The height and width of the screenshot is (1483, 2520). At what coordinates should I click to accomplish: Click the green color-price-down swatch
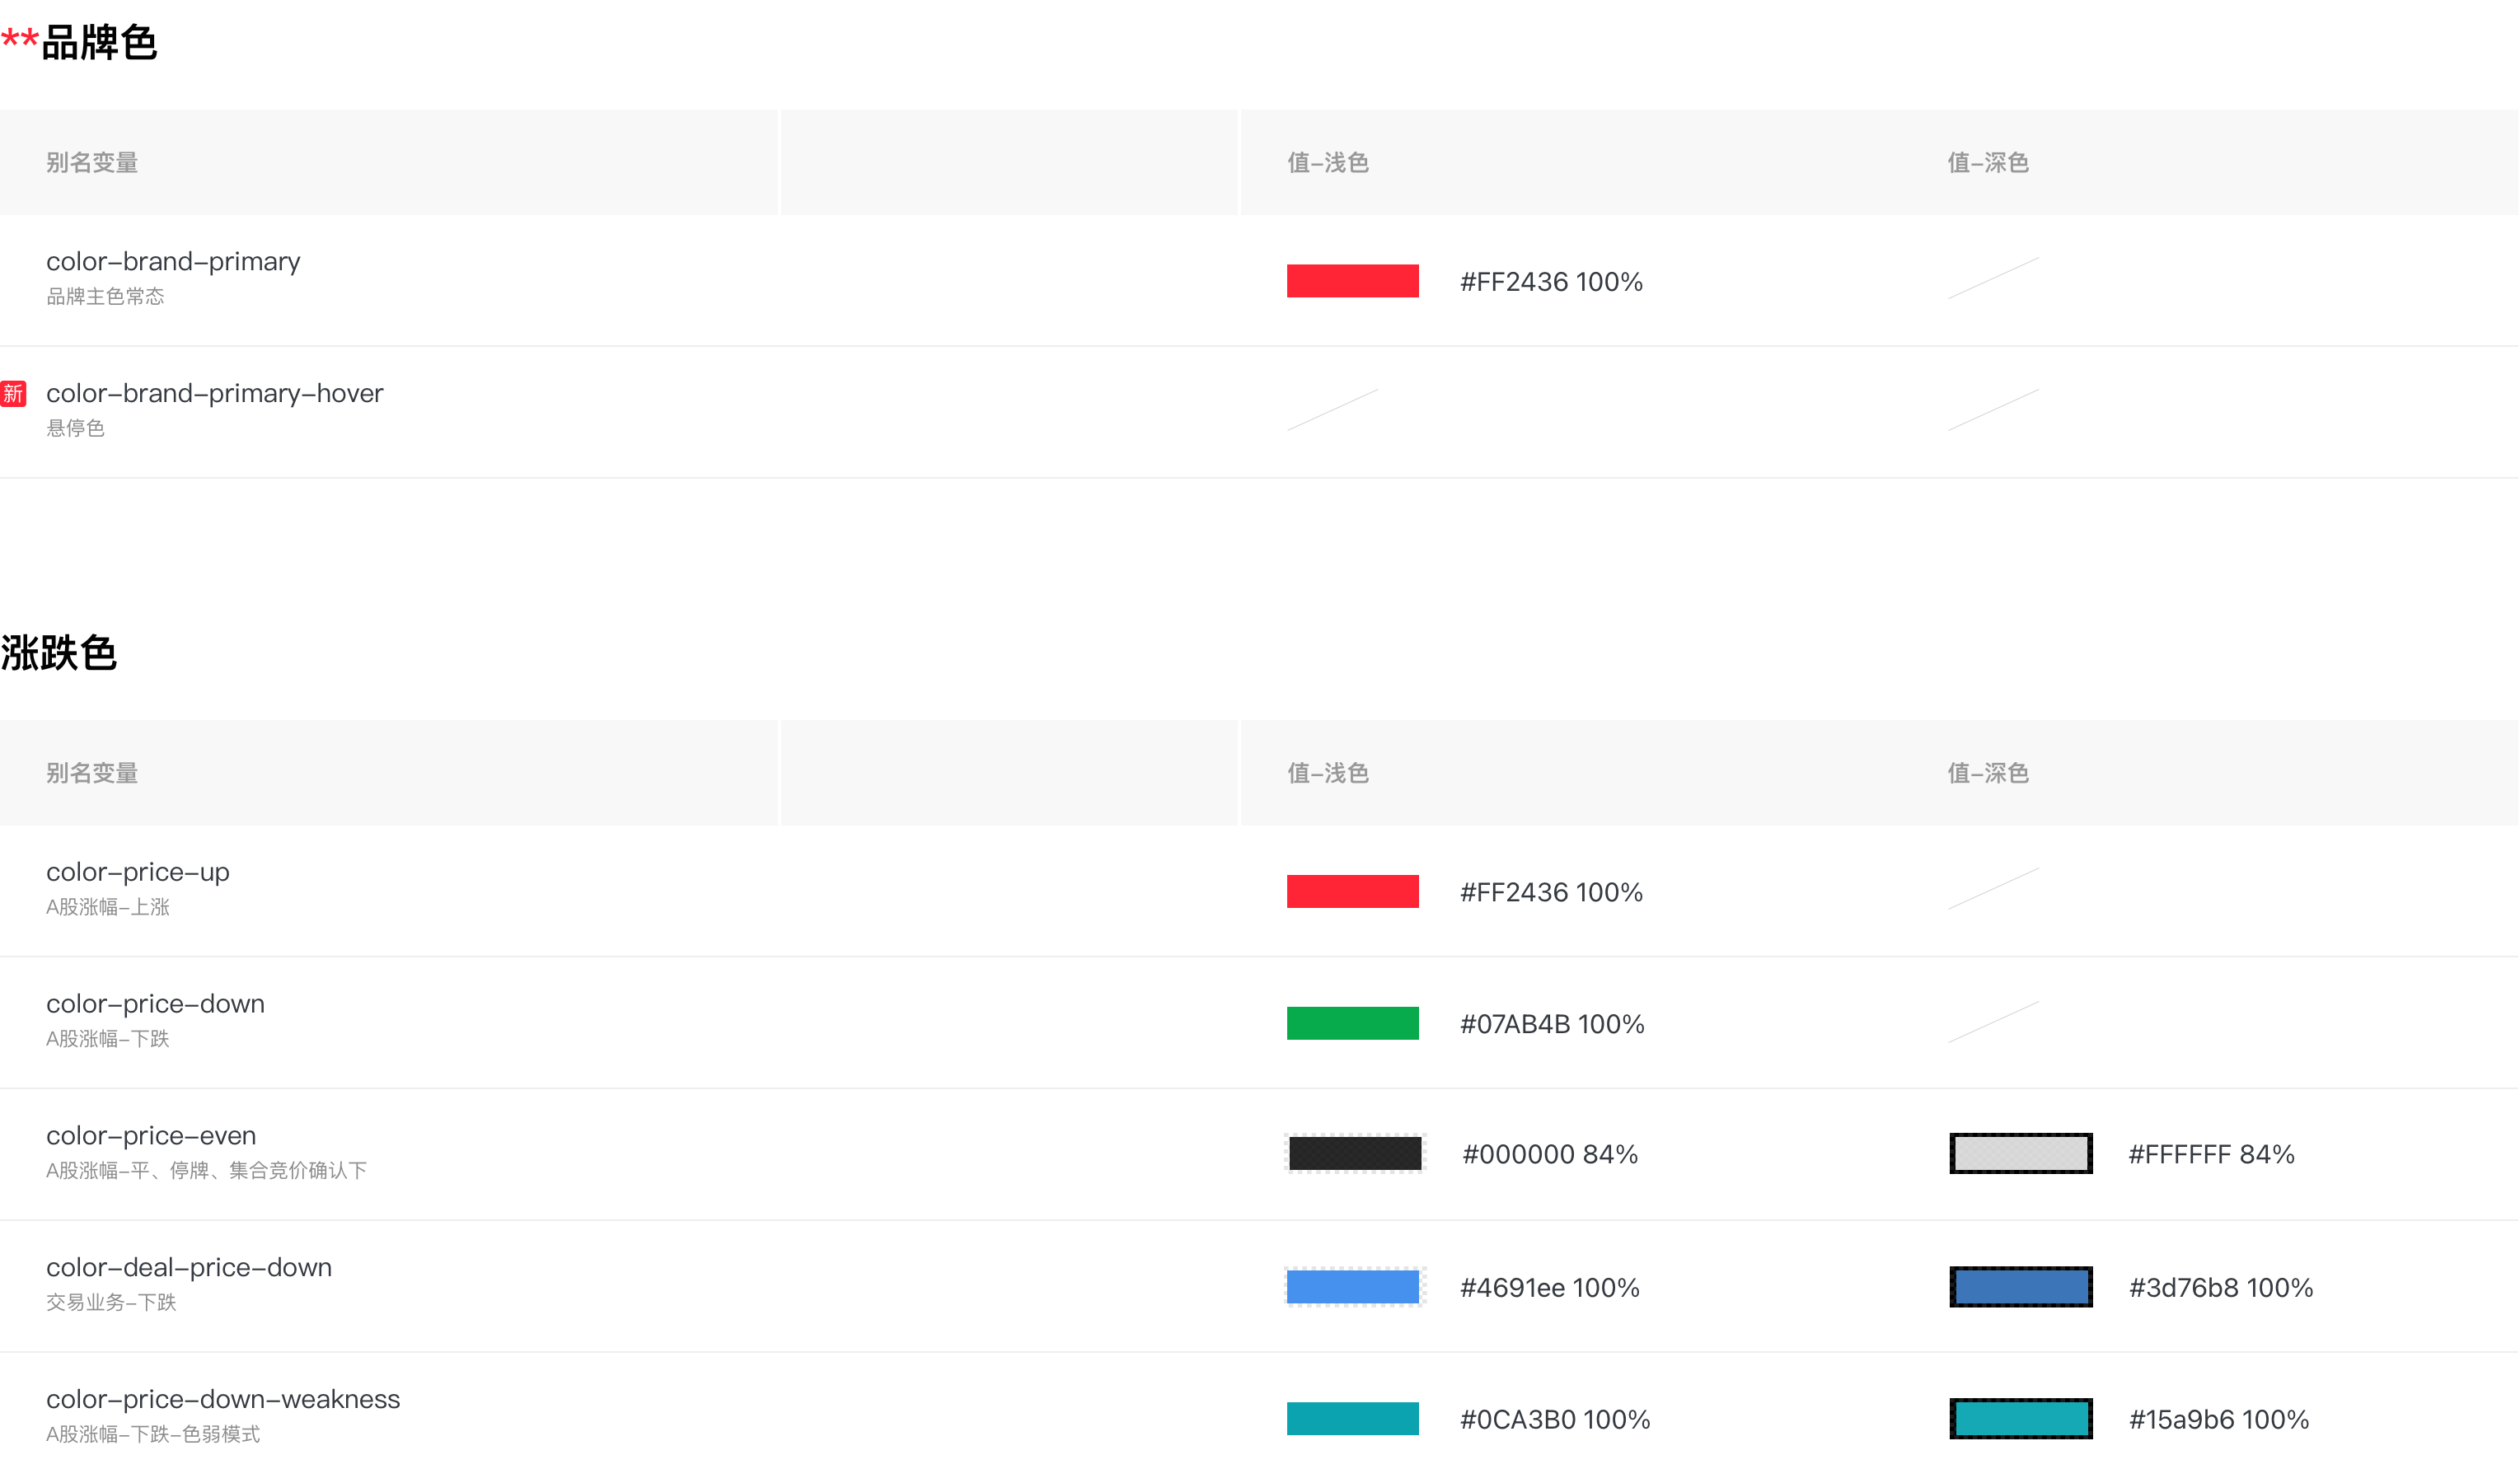click(1352, 1023)
